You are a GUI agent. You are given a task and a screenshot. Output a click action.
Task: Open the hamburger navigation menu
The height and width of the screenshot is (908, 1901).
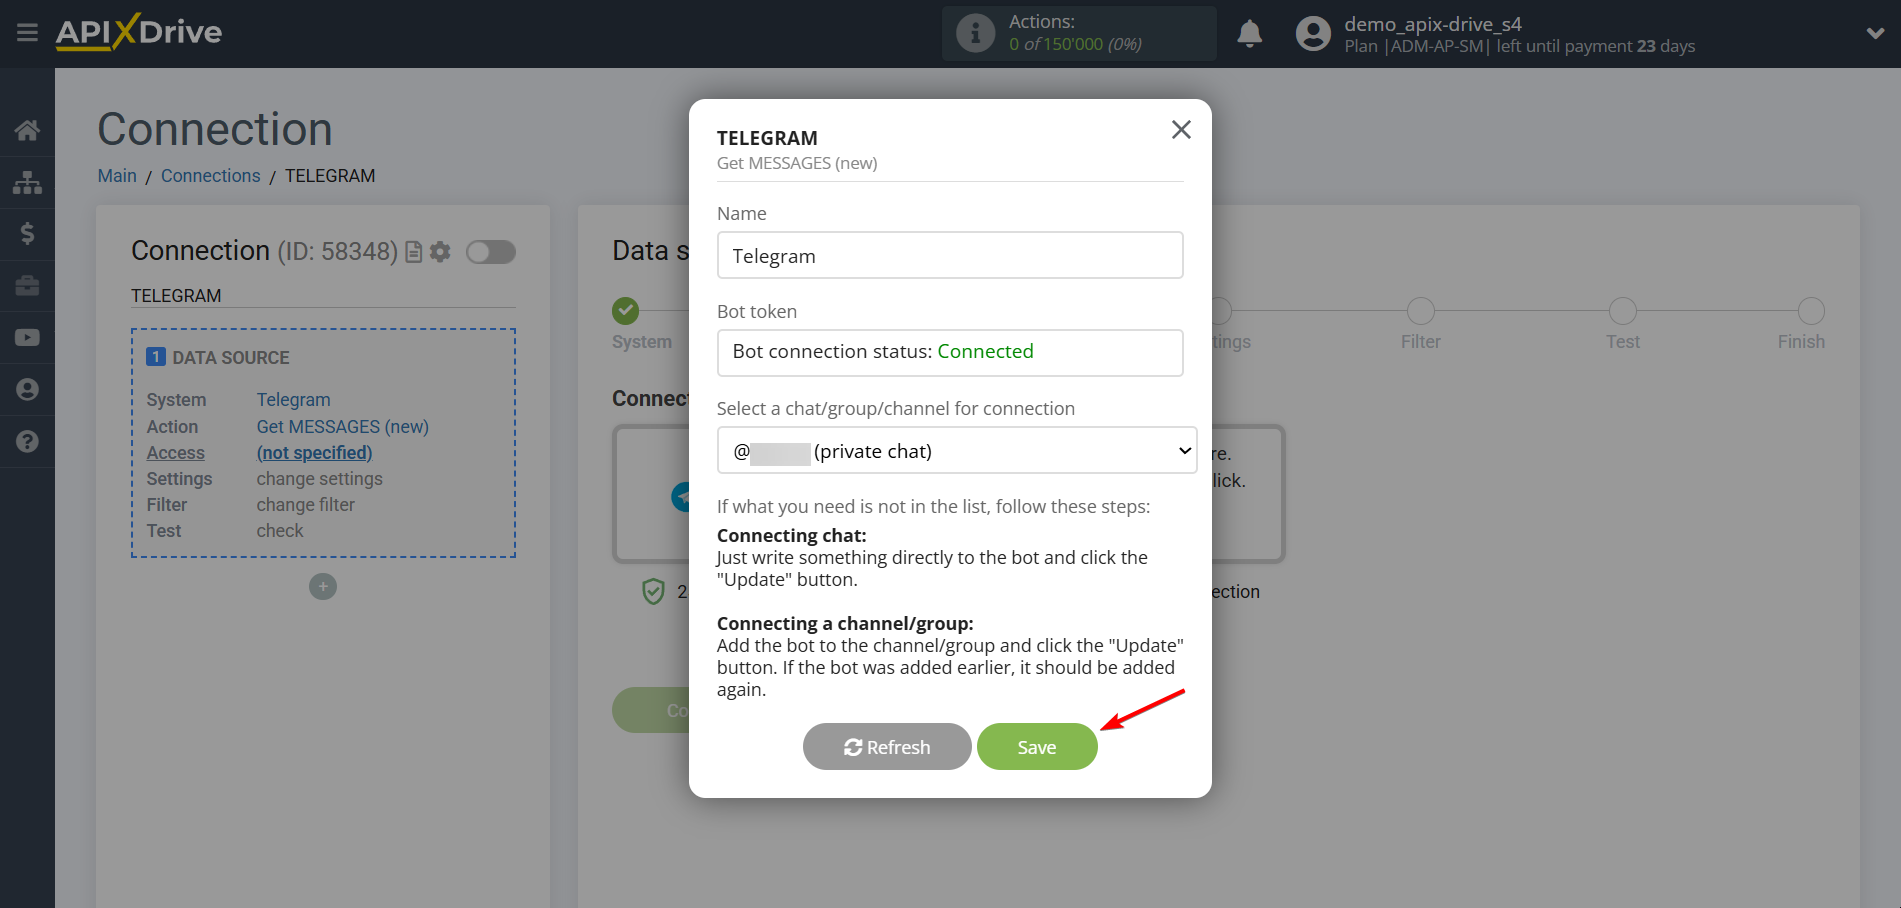click(27, 32)
